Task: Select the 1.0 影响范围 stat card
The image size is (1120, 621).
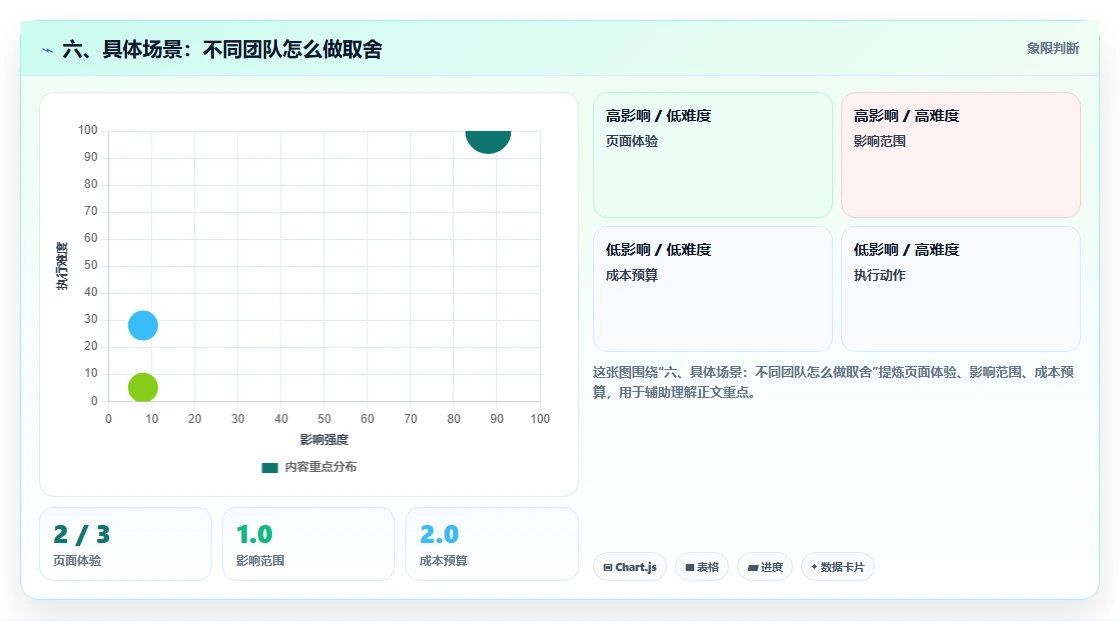Action: (309, 544)
